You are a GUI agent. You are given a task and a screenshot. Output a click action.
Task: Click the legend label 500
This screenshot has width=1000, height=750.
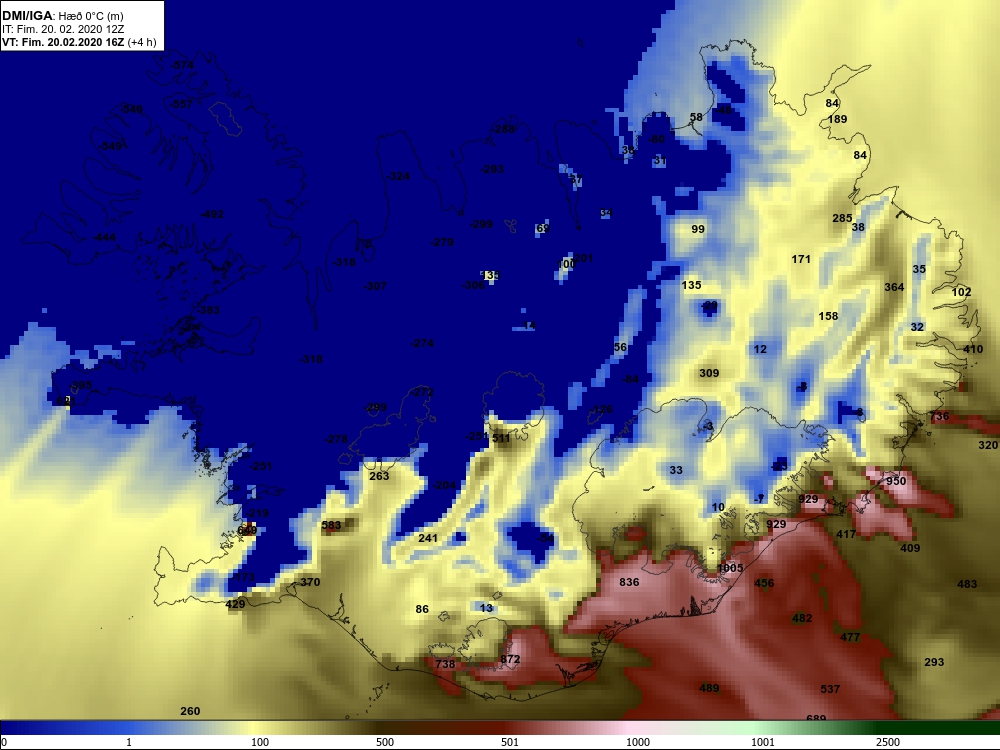(x=385, y=742)
